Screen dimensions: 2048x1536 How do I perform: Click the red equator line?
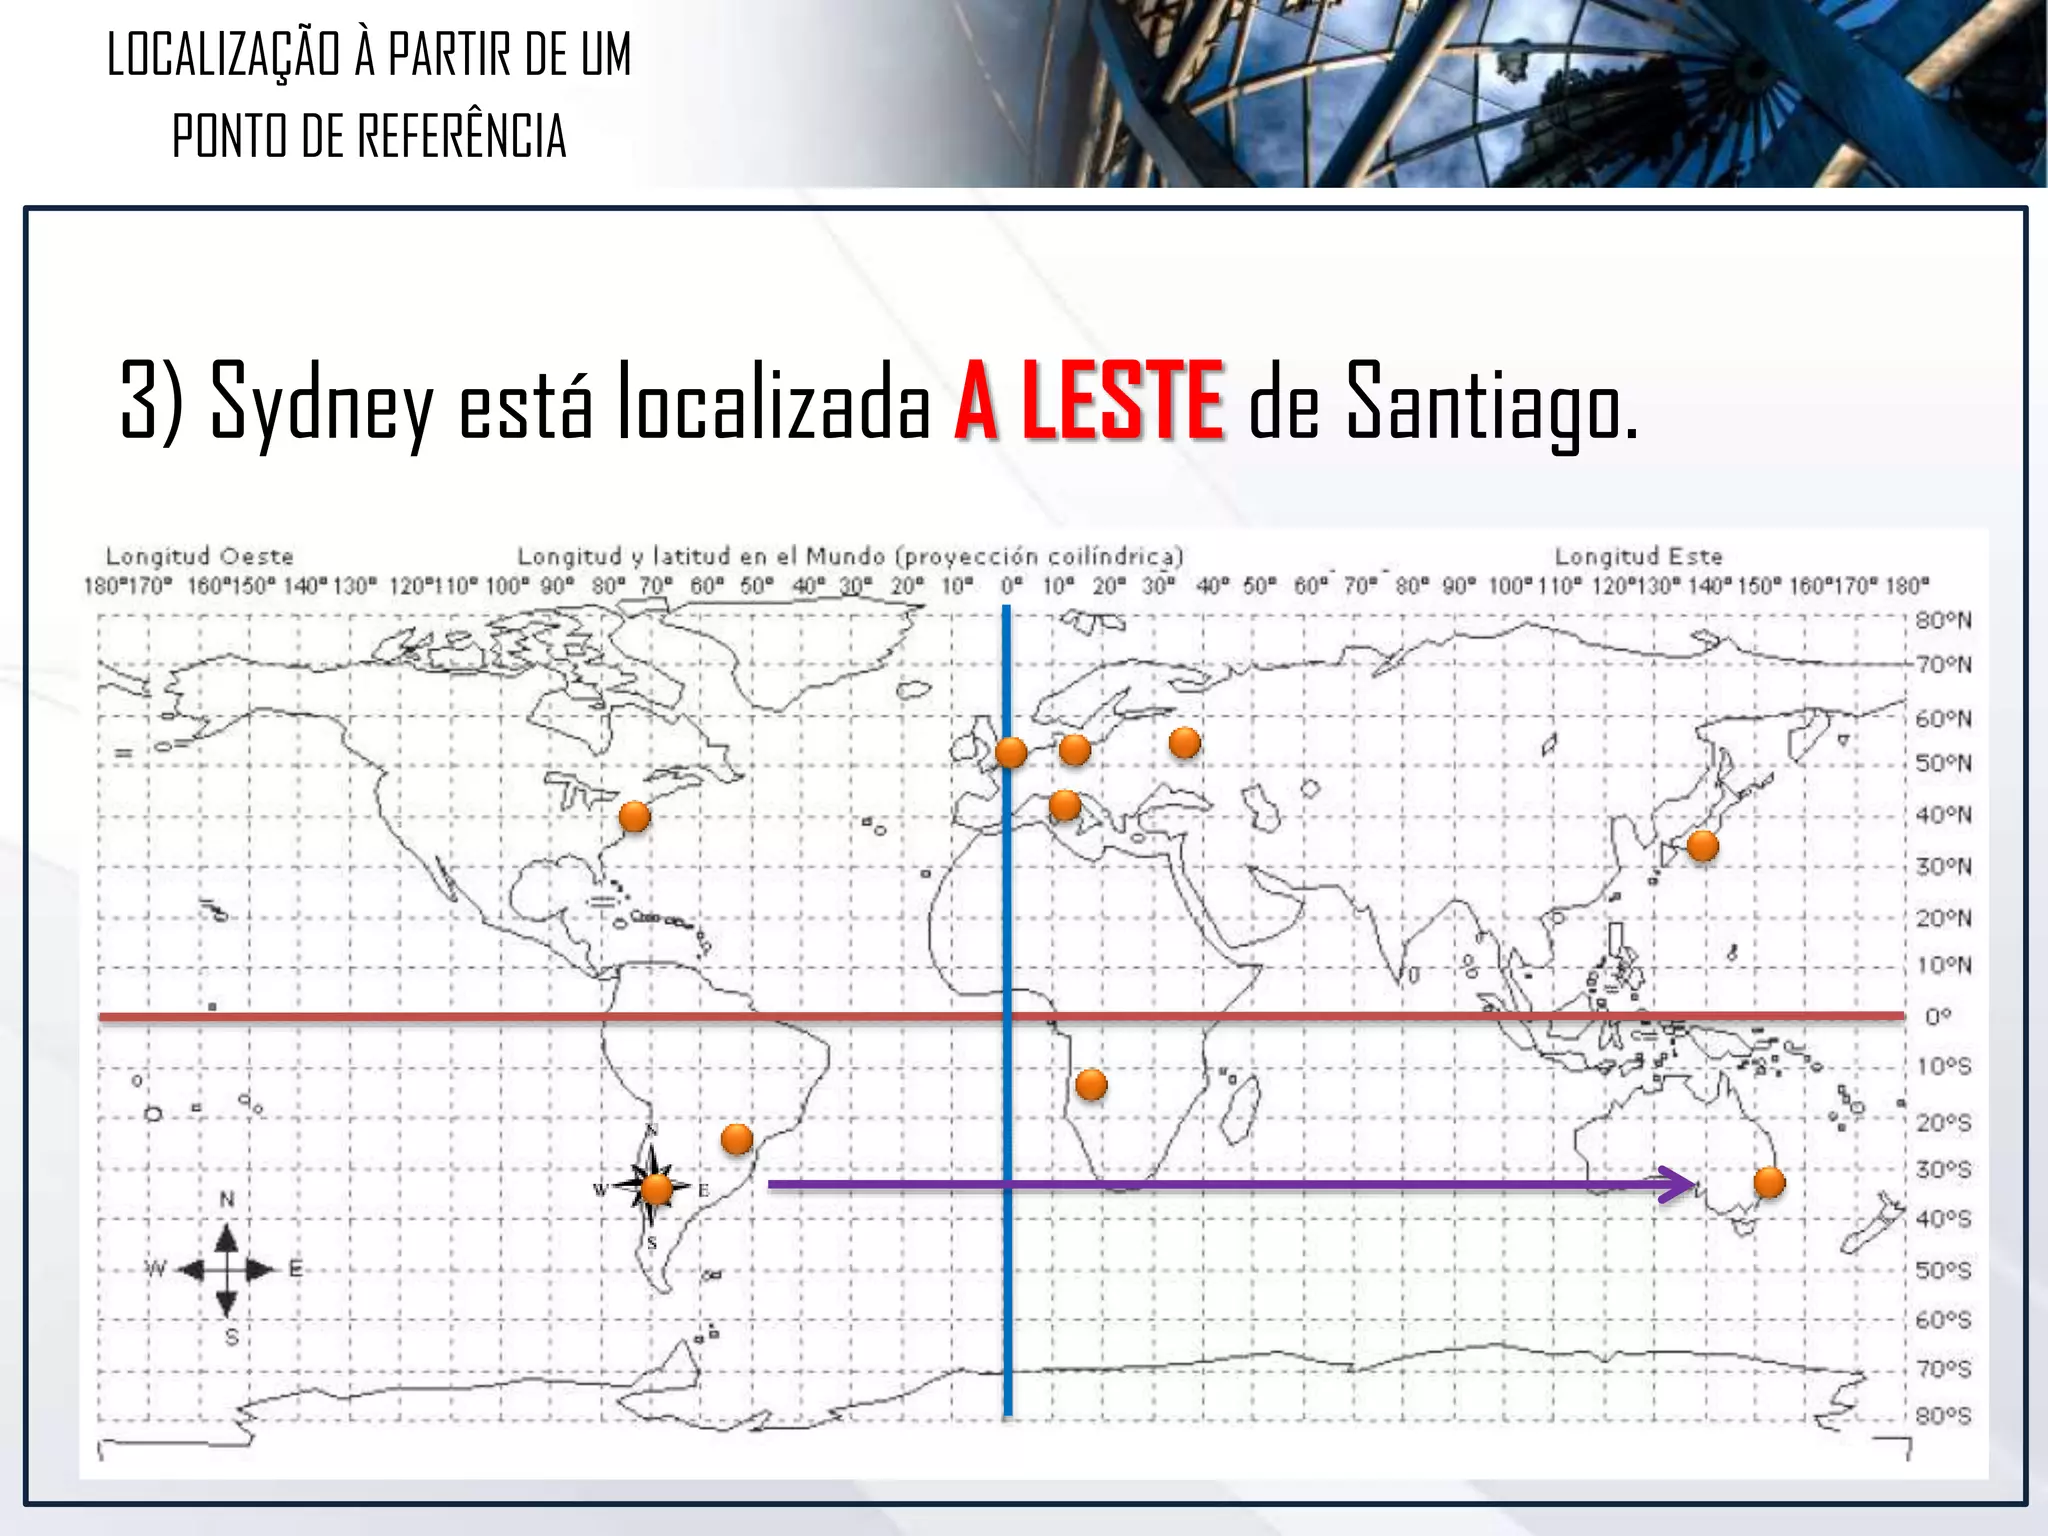click(x=1002, y=1017)
